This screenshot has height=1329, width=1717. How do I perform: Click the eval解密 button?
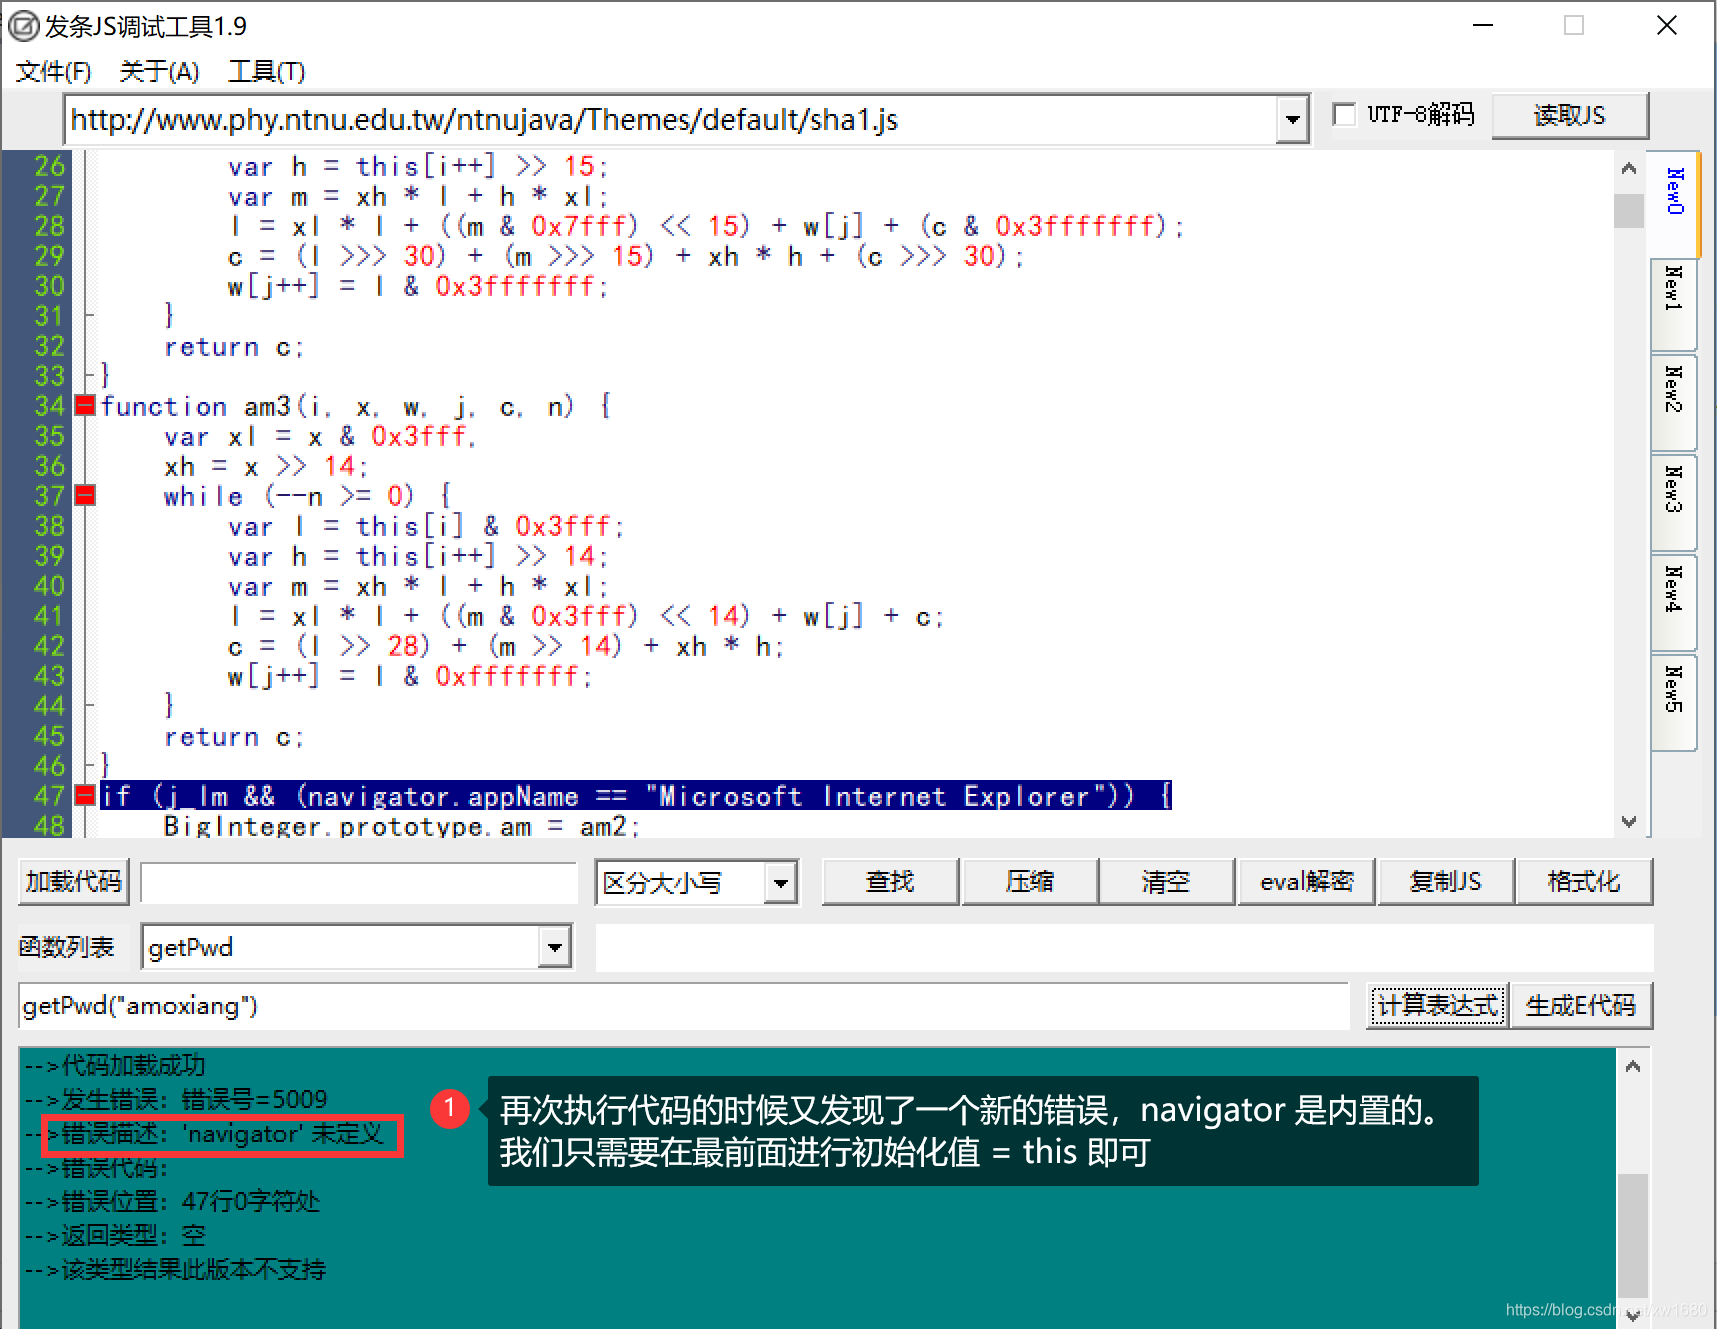pyautogui.click(x=1306, y=882)
